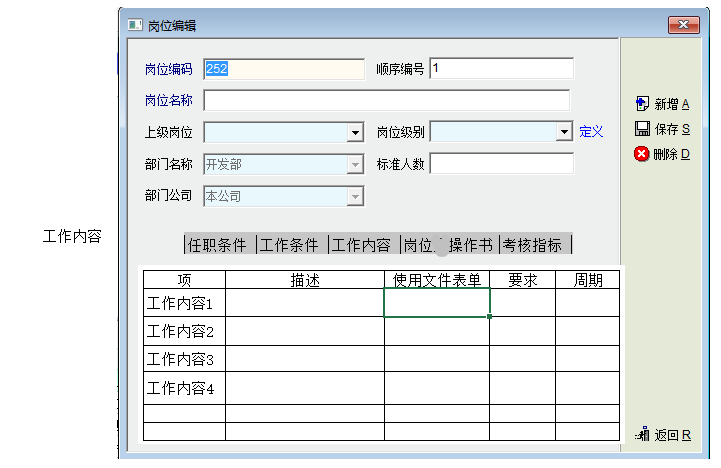Click the 岗位编辑 window title icon

pos(135,25)
